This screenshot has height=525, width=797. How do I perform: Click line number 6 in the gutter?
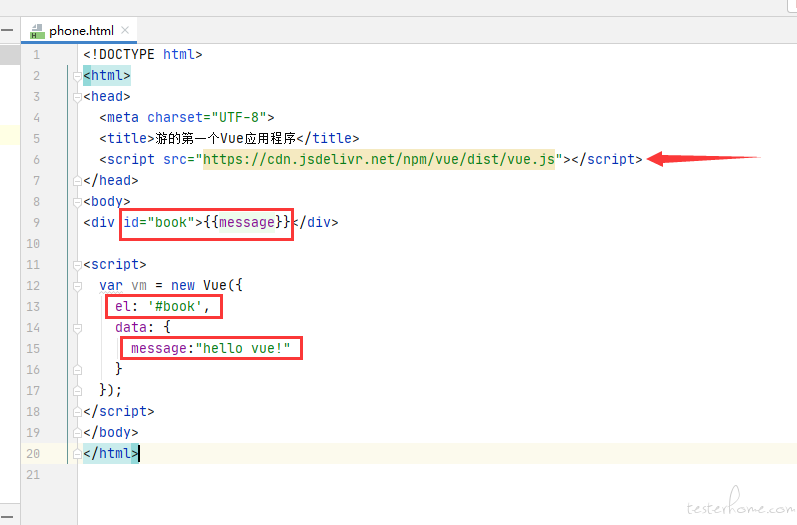[37, 160]
